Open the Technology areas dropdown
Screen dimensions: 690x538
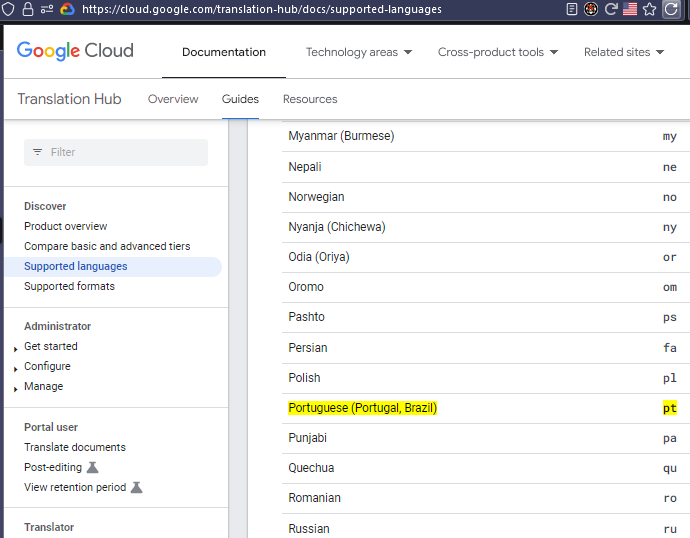pos(359,52)
